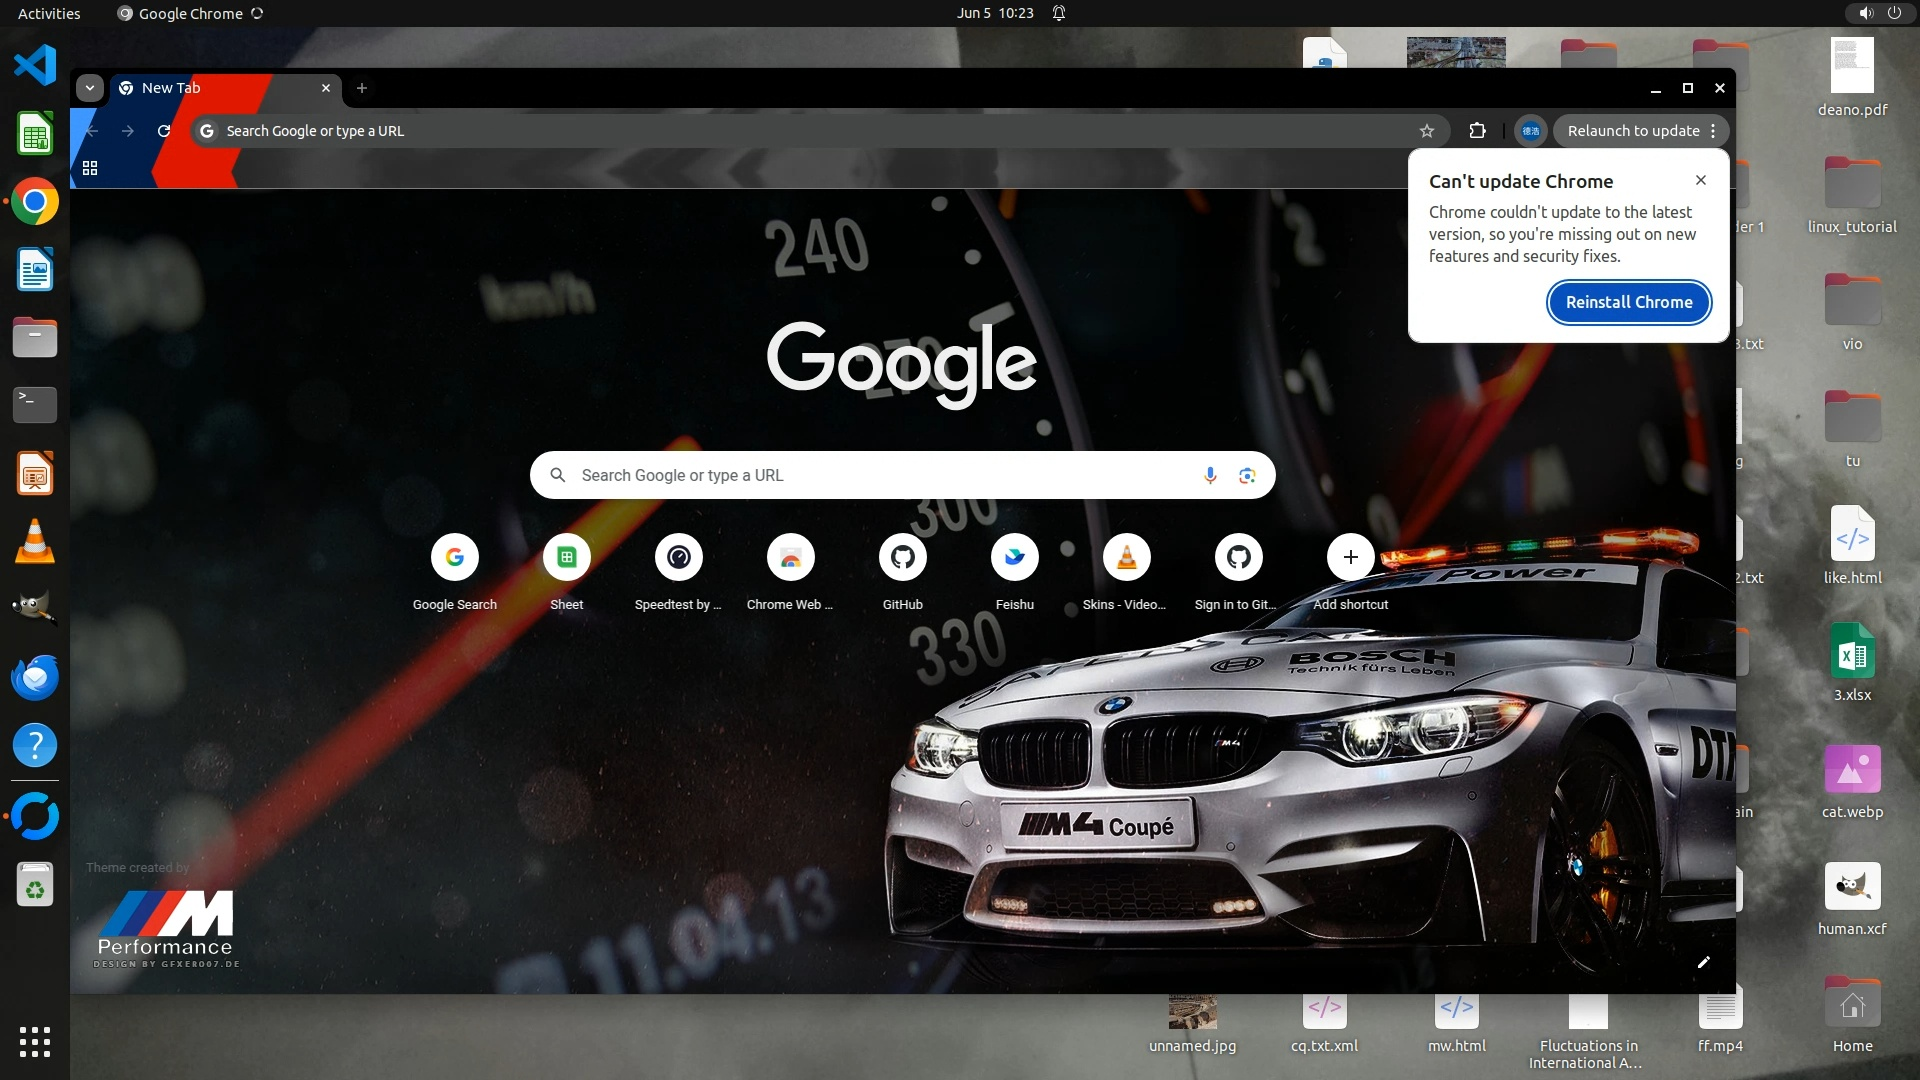Open the Chrome three-dot menu
Screen dimensions: 1920x1080
click(x=1713, y=131)
